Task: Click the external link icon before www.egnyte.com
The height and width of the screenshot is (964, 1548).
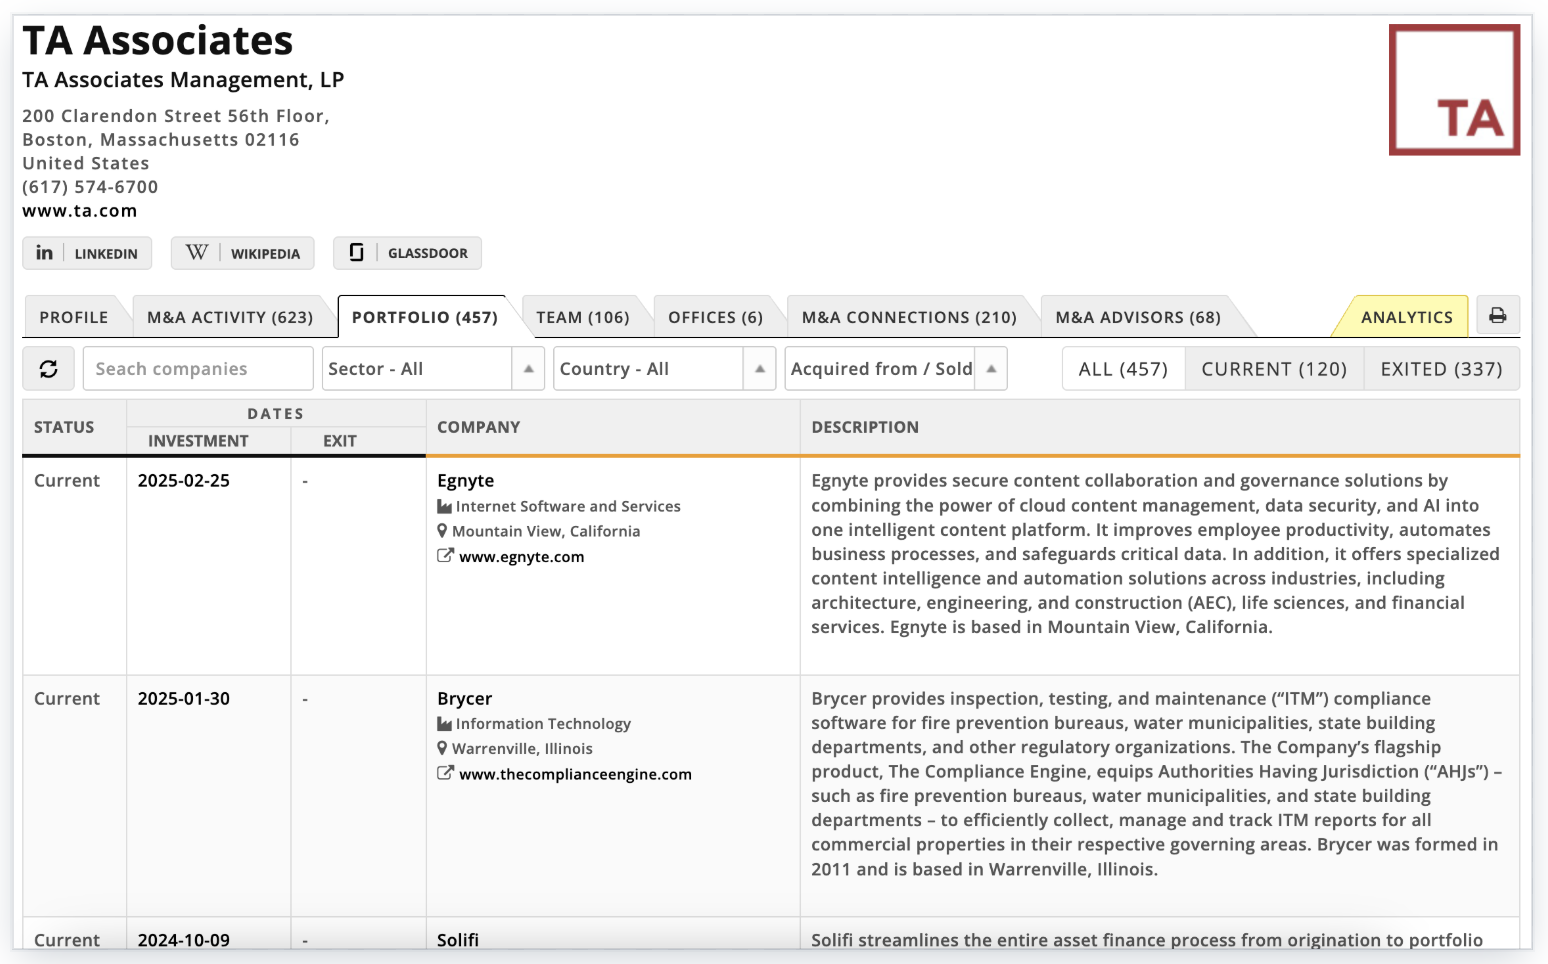Action: [x=444, y=556]
